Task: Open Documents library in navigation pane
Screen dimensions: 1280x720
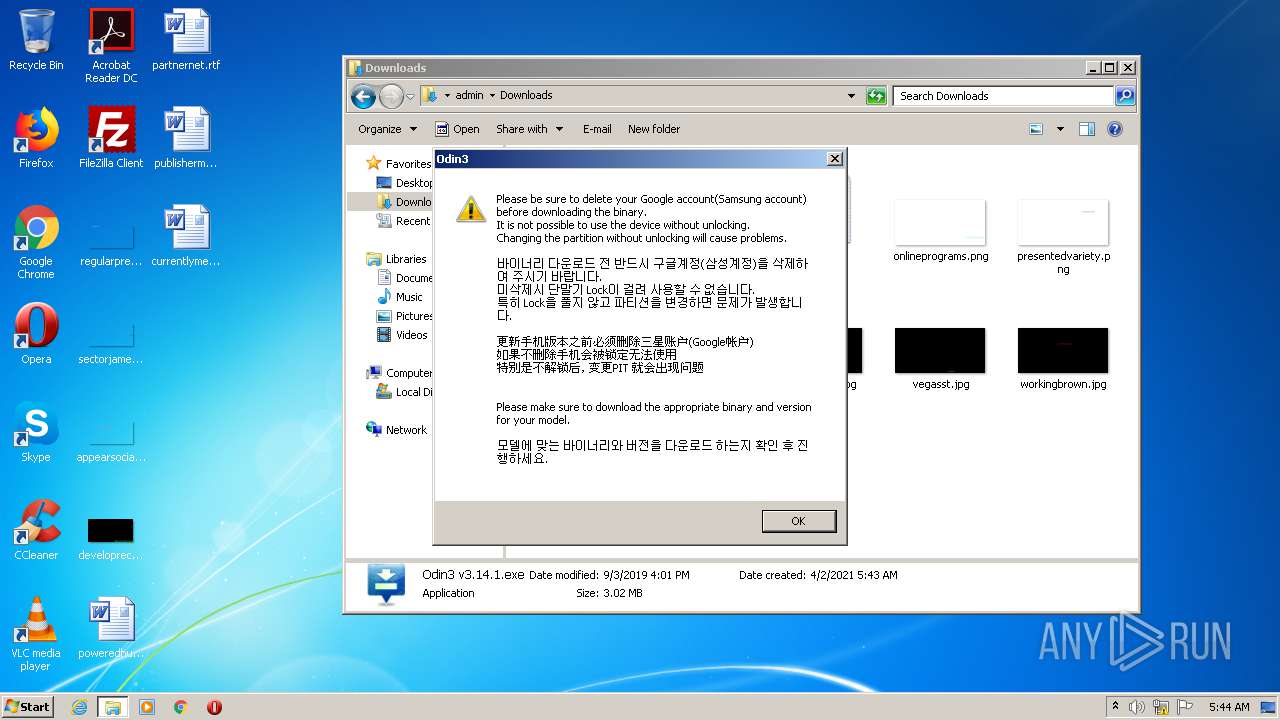Action: click(x=404, y=278)
